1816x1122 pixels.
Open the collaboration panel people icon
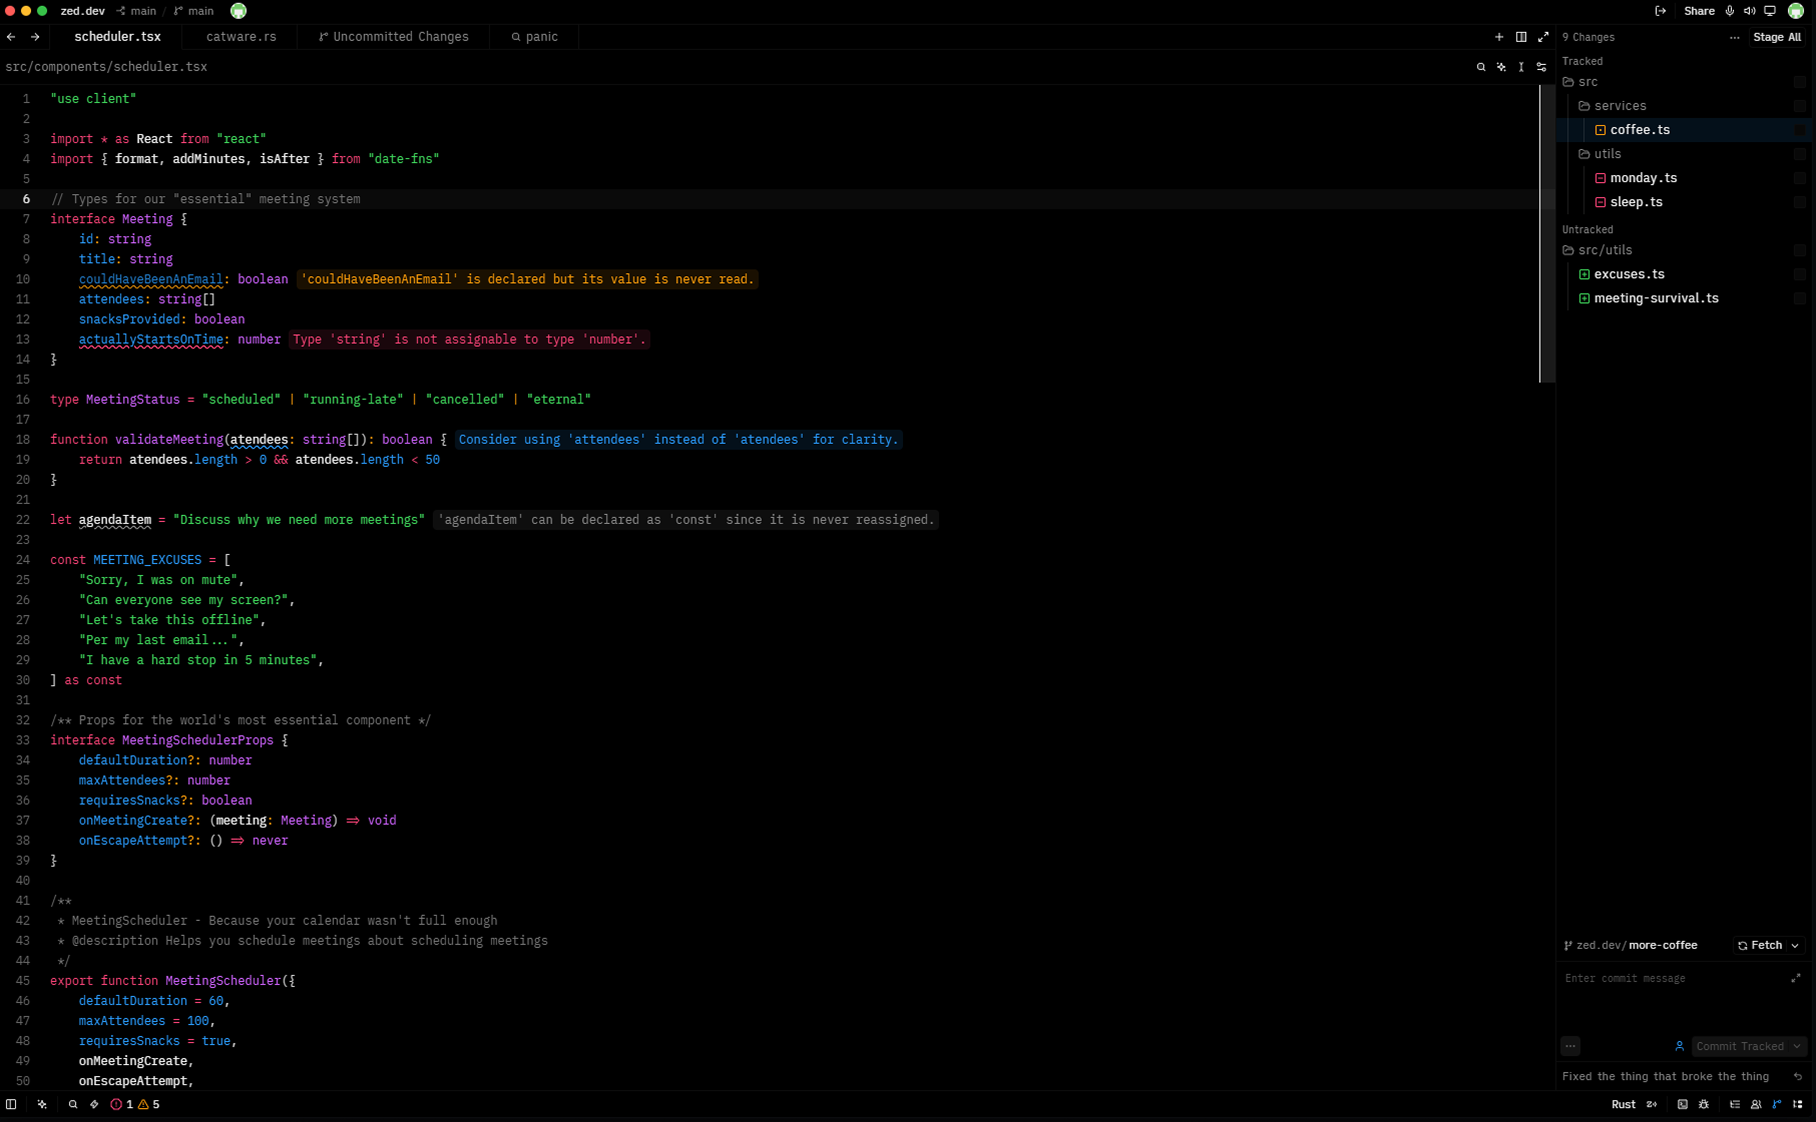[x=1756, y=1104]
